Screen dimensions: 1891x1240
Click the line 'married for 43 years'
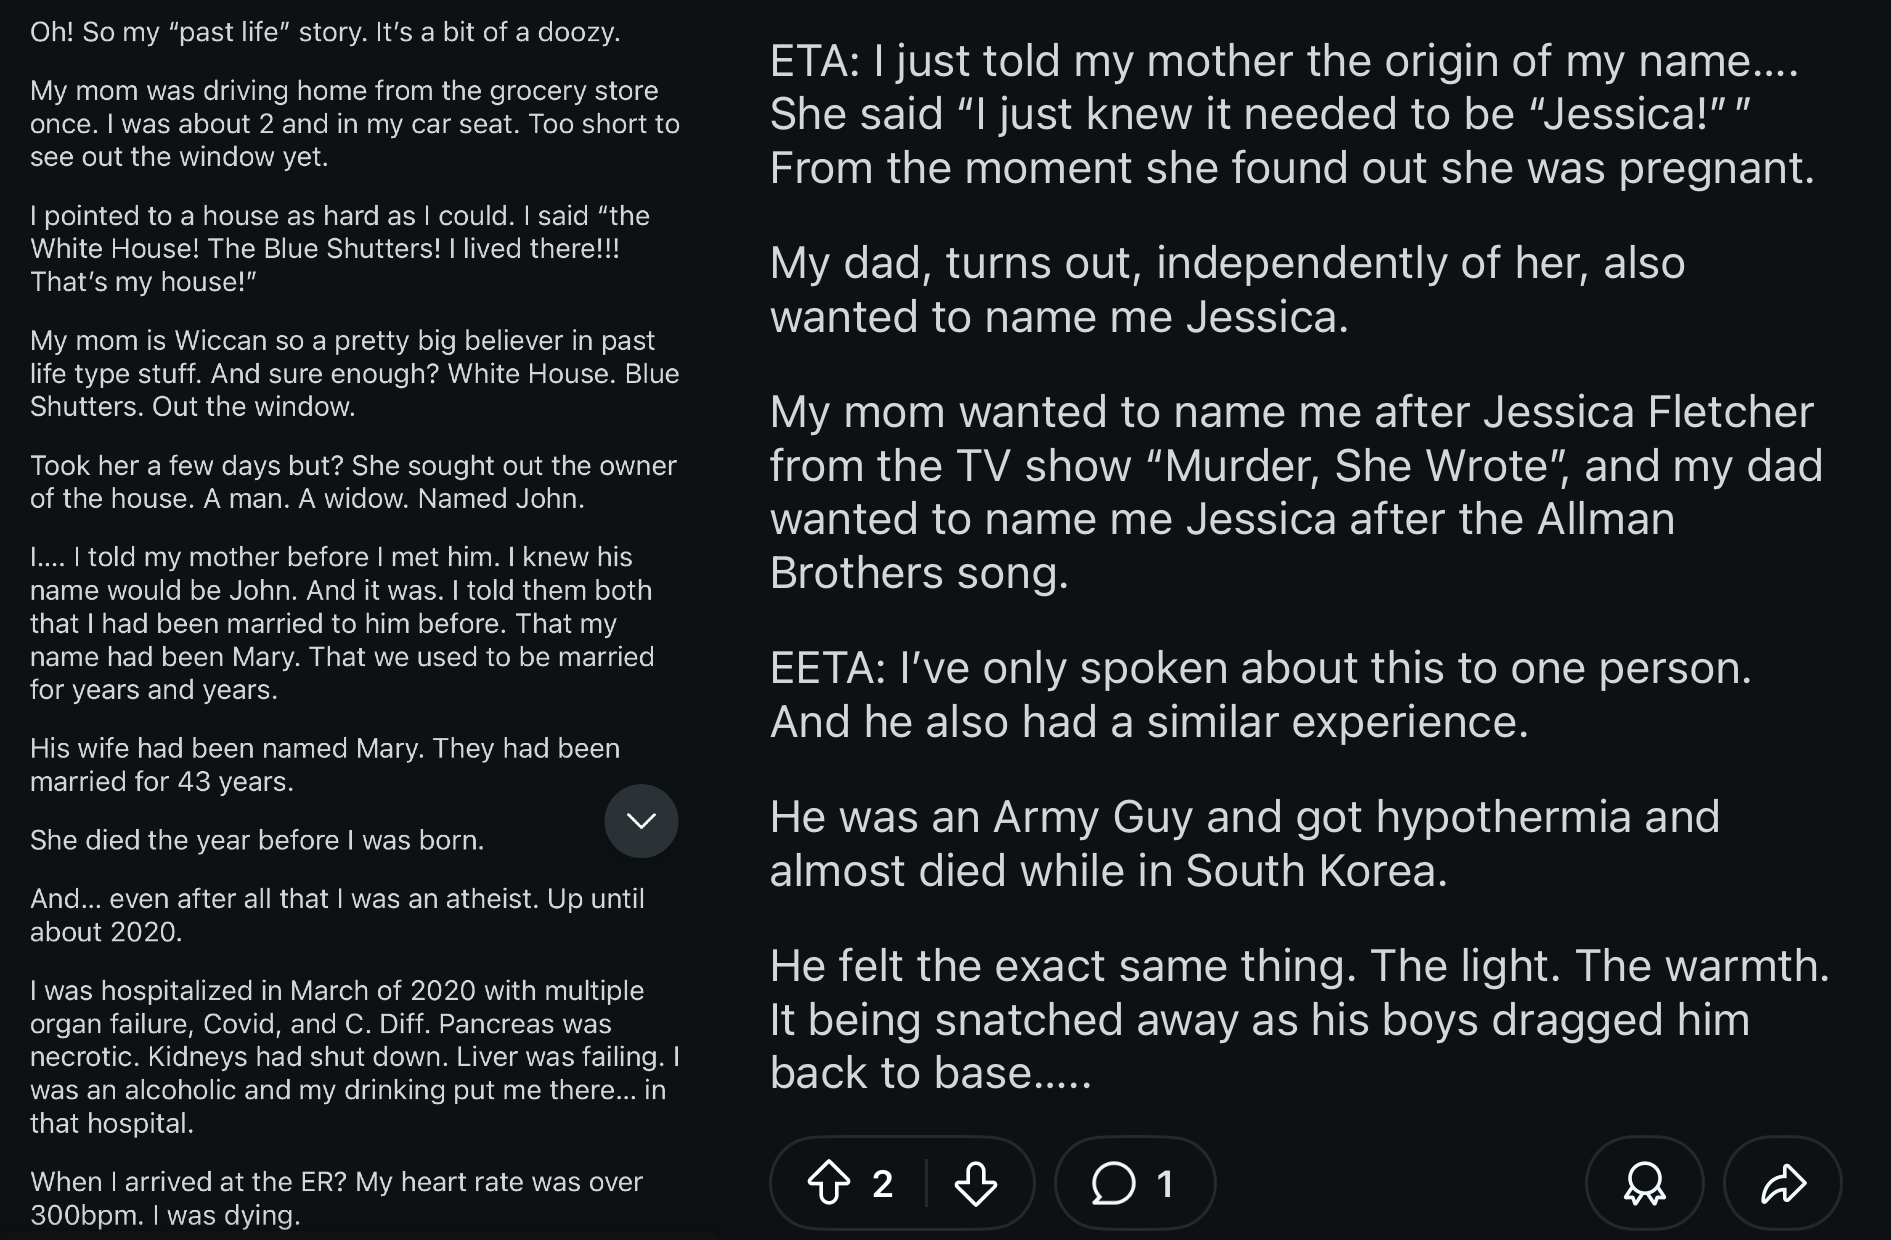[x=162, y=781]
